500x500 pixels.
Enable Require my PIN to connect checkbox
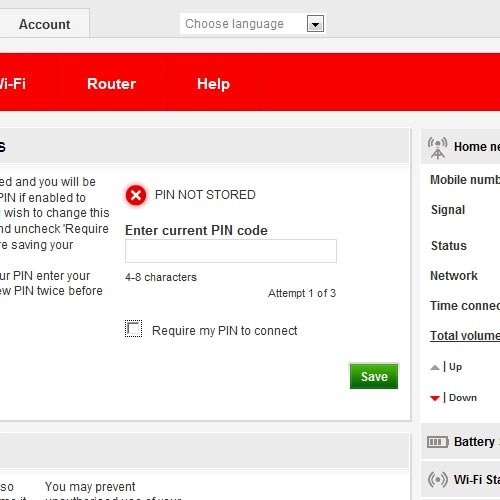coord(133,329)
